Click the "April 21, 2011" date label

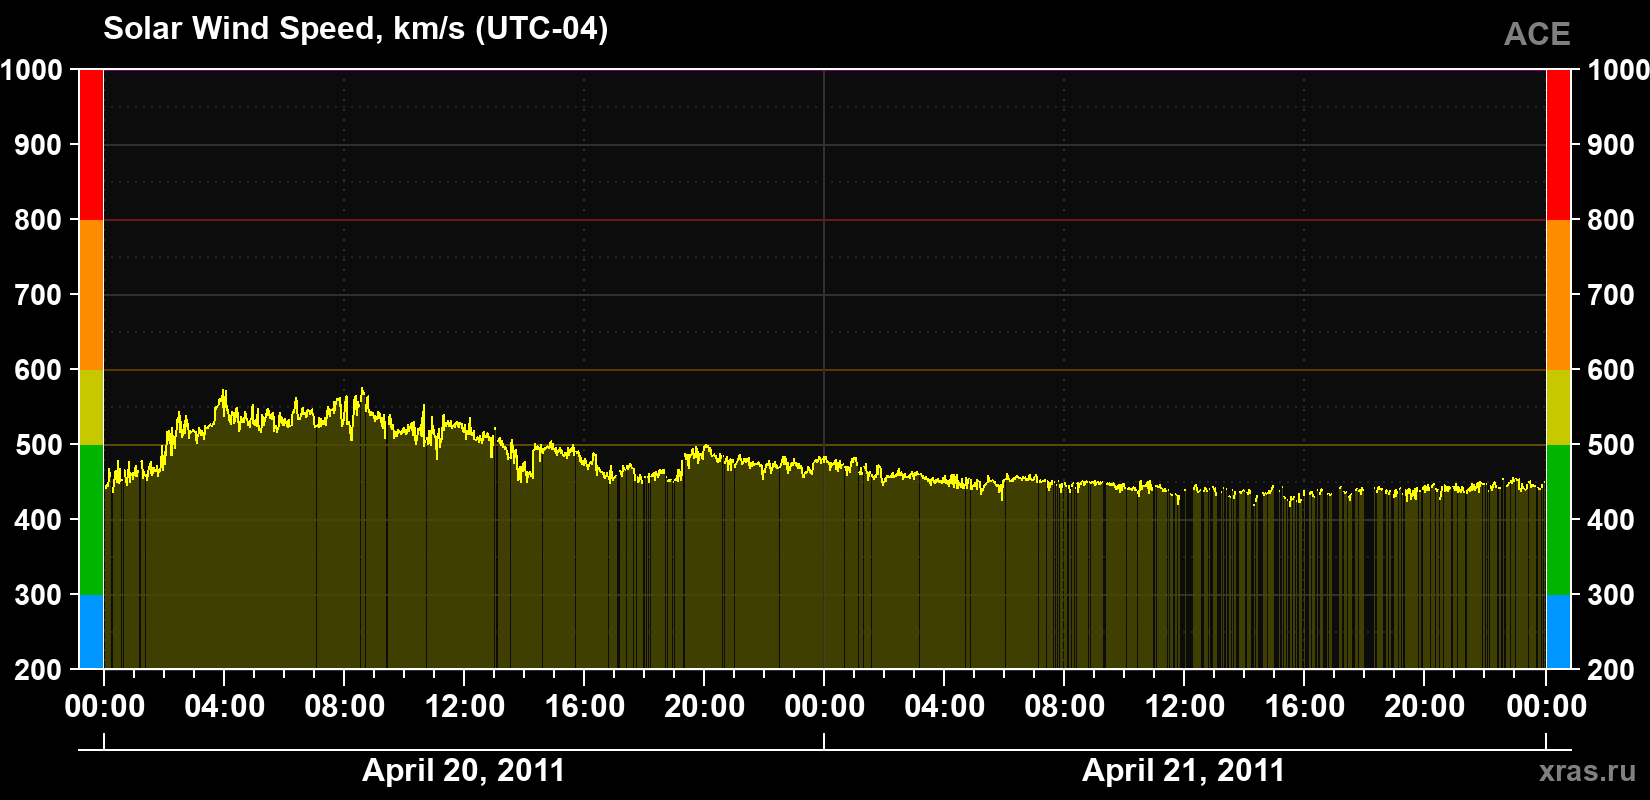tap(1184, 770)
